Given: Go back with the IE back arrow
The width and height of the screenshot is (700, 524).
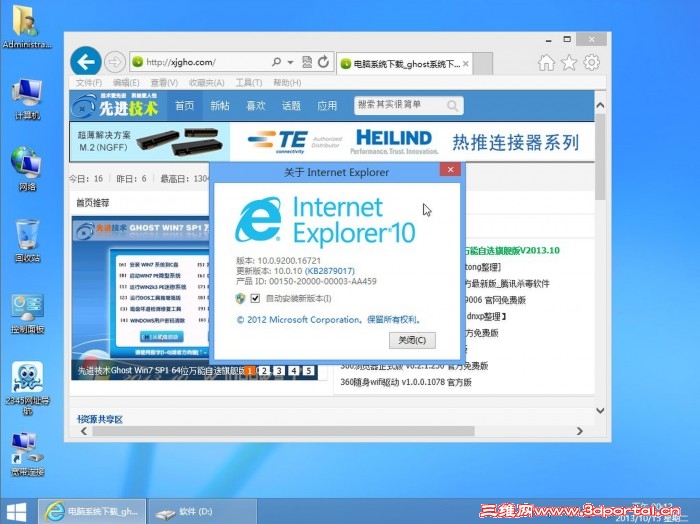Looking at the screenshot, I should pyautogui.click(x=85, y=62).
